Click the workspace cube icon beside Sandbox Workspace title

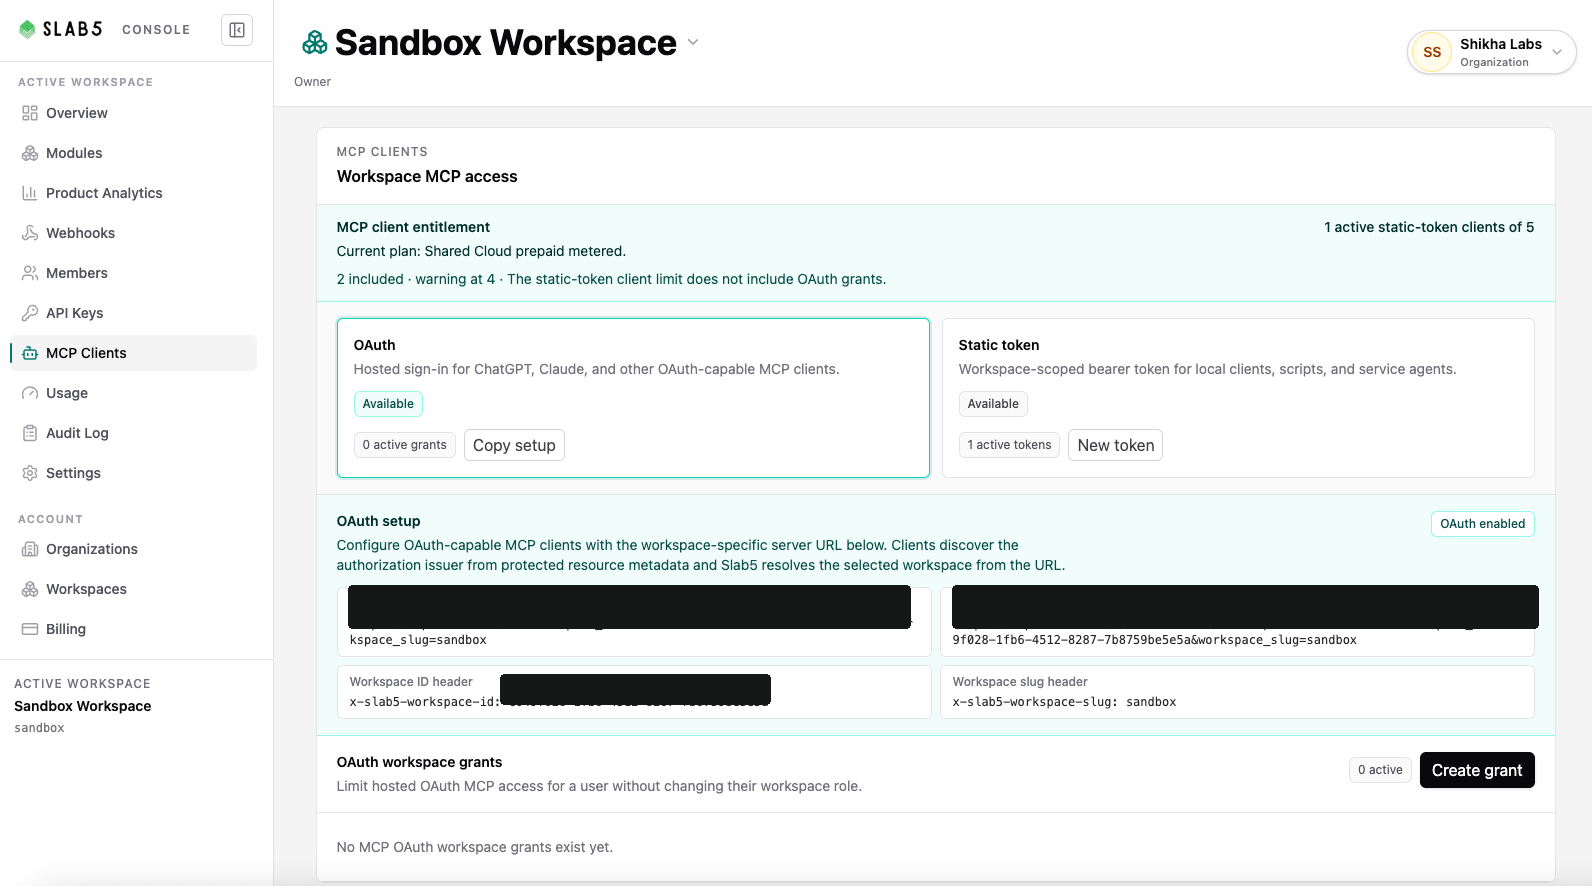pyautogui.click(x=315, y=43)
